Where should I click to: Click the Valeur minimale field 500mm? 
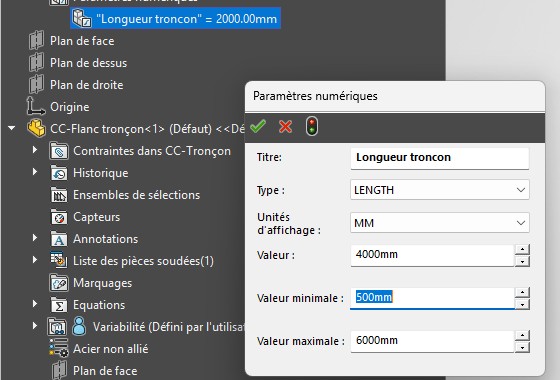pos(432,298)
